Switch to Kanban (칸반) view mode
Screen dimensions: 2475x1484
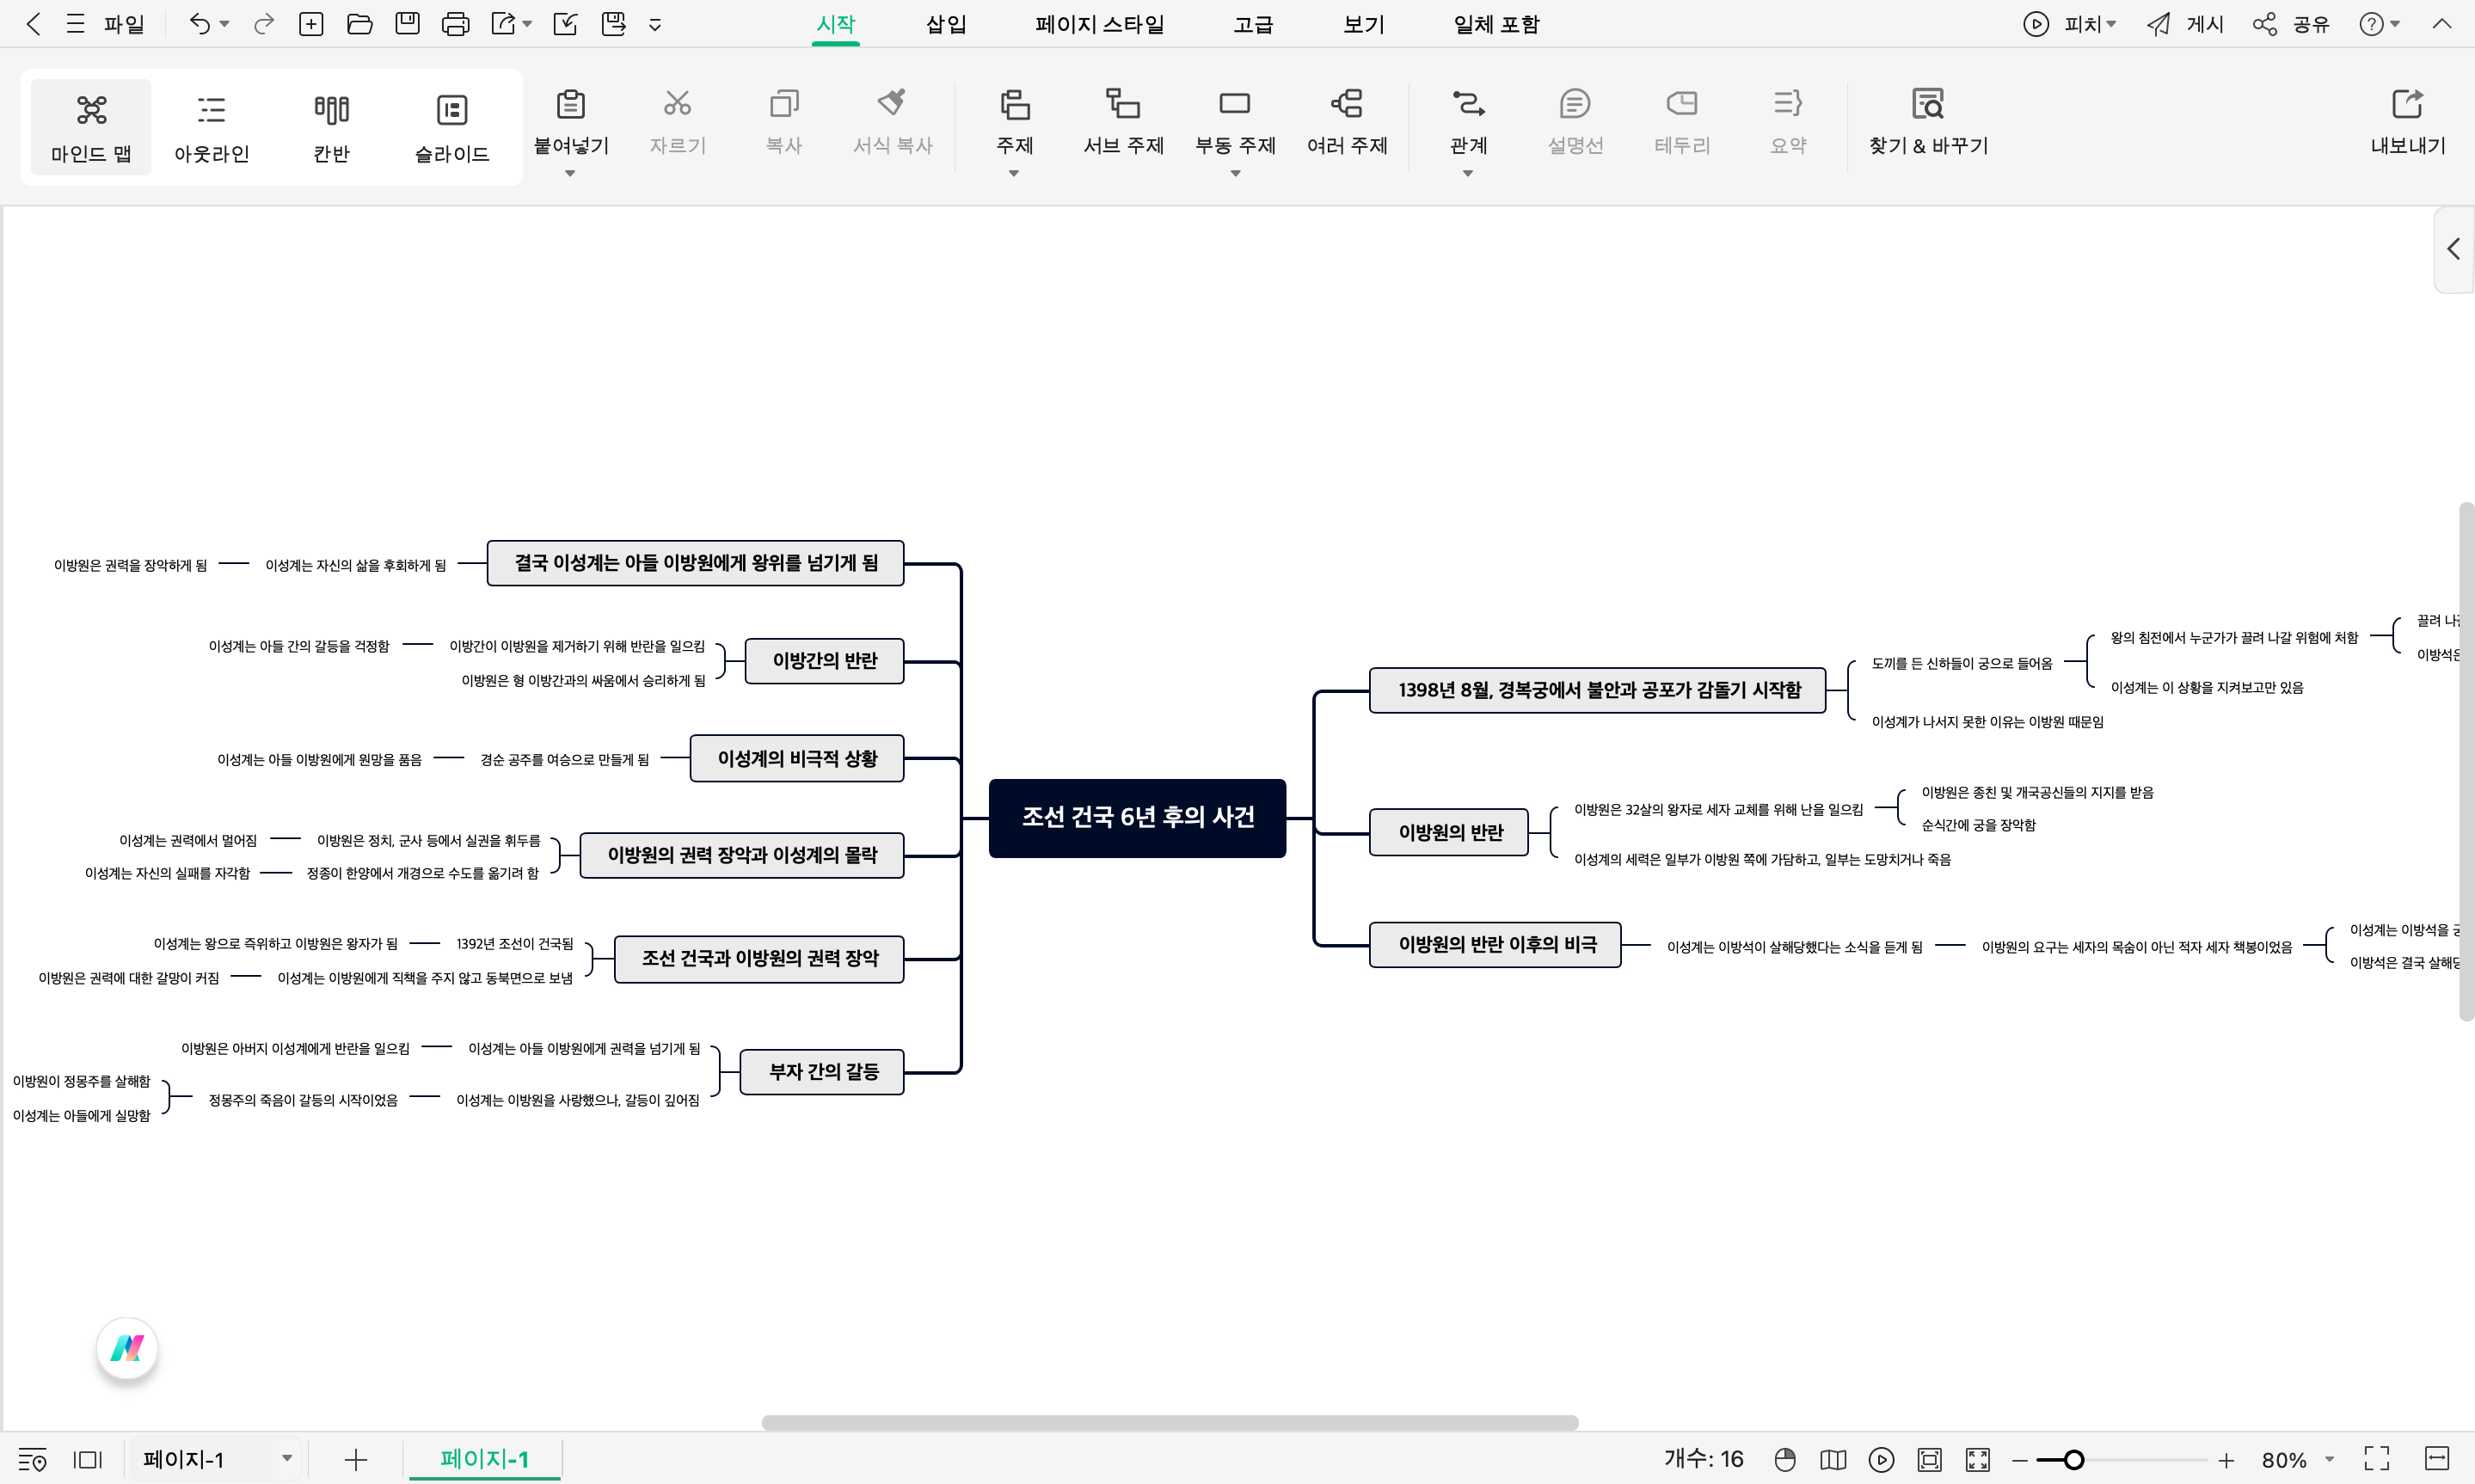point(331,127)
